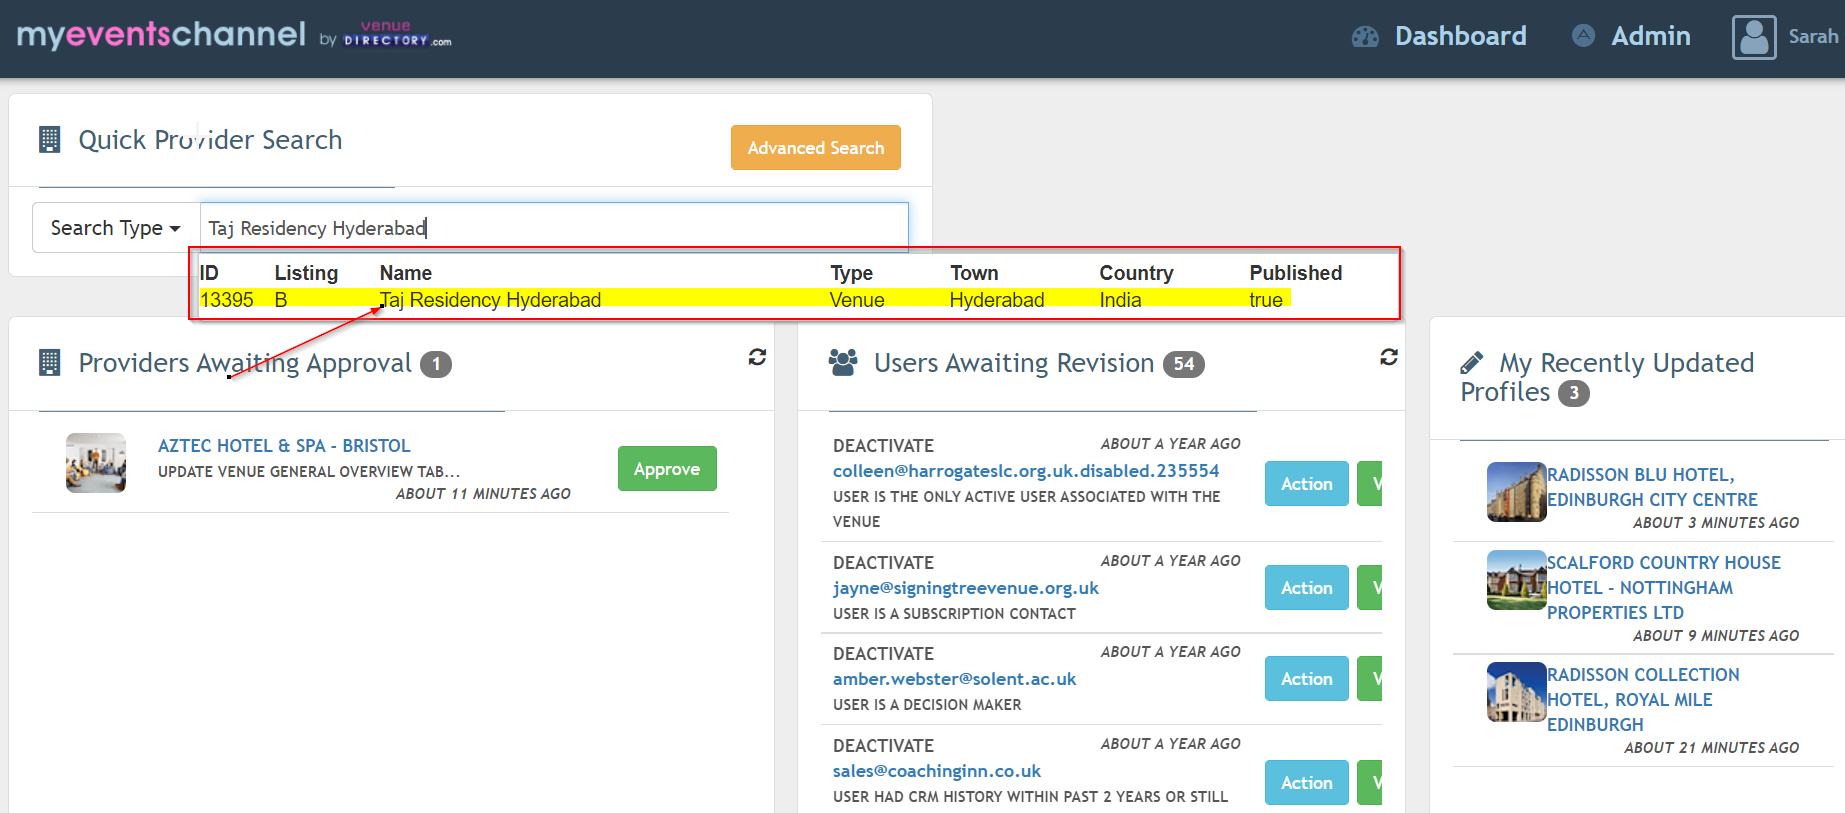Screen dimensions: 1845x813
Task: Open jayne@signingtreevenue.org.uk user link
Action: click(966, 588)
